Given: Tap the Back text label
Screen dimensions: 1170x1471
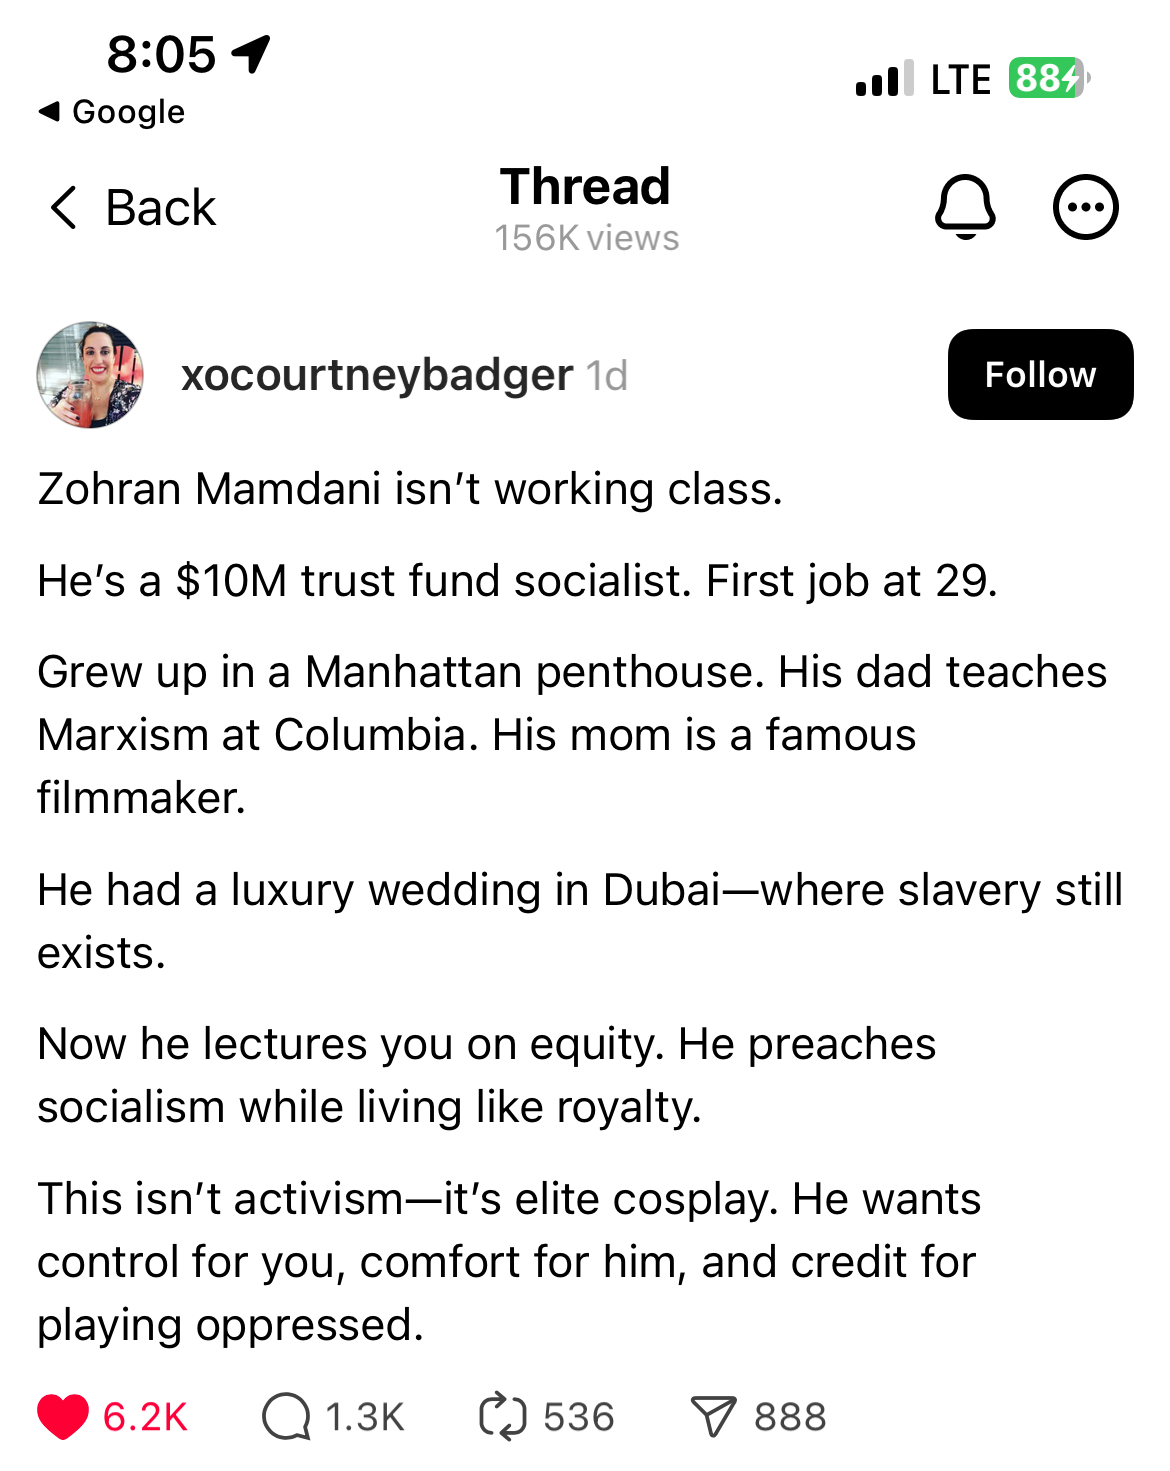Looking at the screenshot, I should click(x=160, y=208).
